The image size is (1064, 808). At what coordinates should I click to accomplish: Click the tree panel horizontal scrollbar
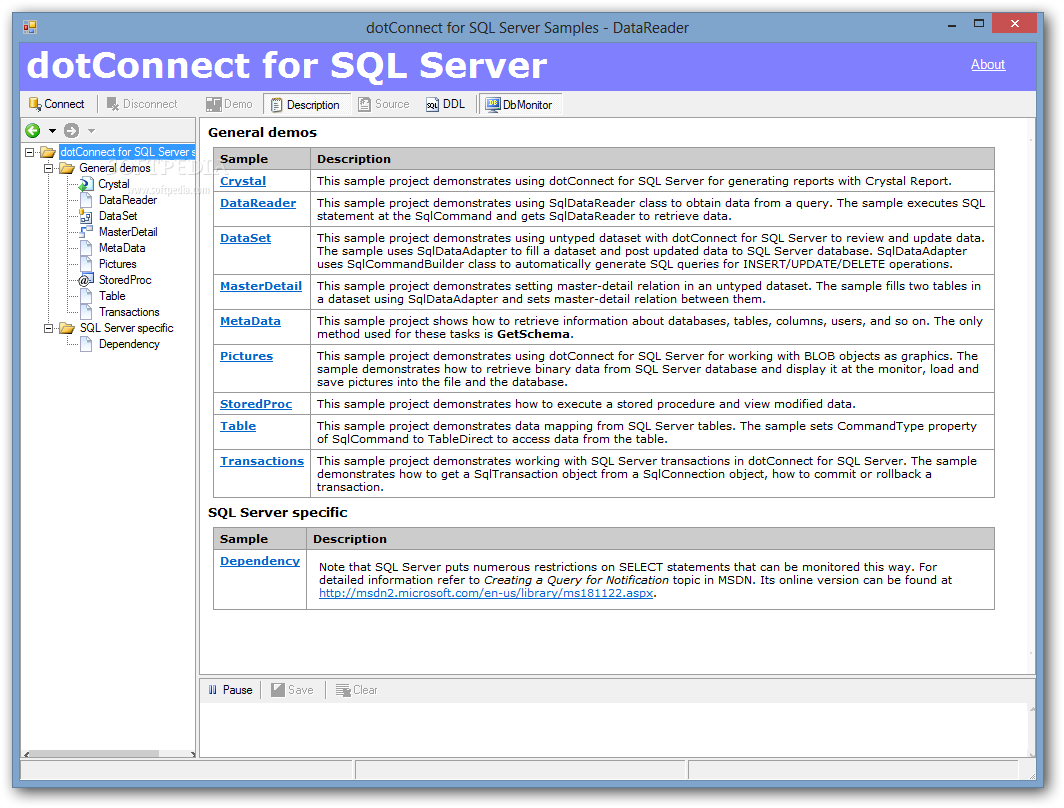coord(109,754)
